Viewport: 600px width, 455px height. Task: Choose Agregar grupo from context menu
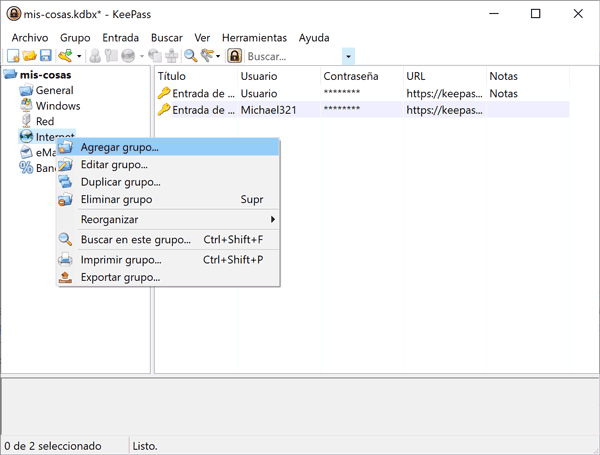pyautogui.click(x=168, y=147)
